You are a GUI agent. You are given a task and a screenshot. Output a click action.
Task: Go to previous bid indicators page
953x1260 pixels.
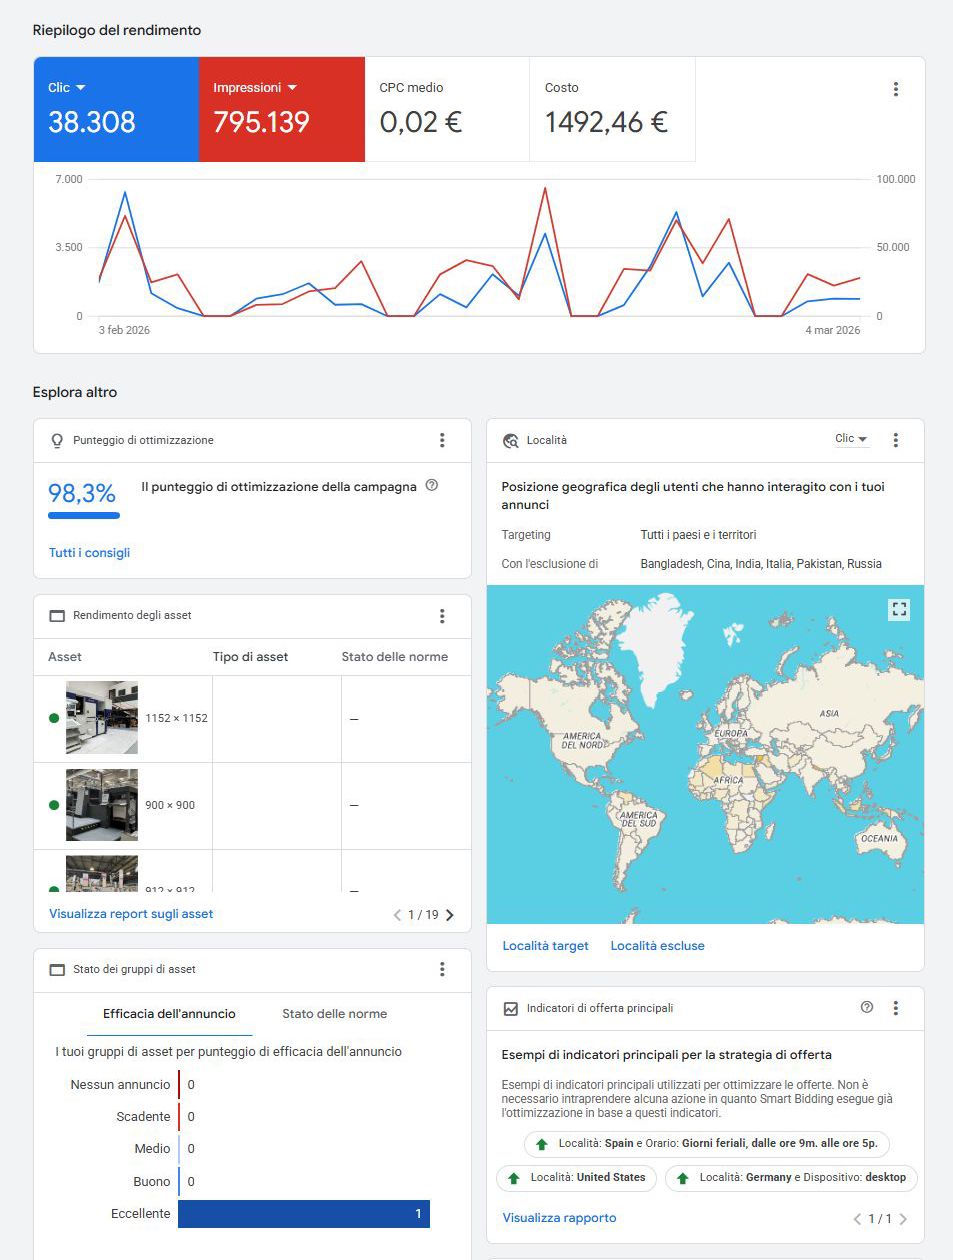click(857, 1219)
